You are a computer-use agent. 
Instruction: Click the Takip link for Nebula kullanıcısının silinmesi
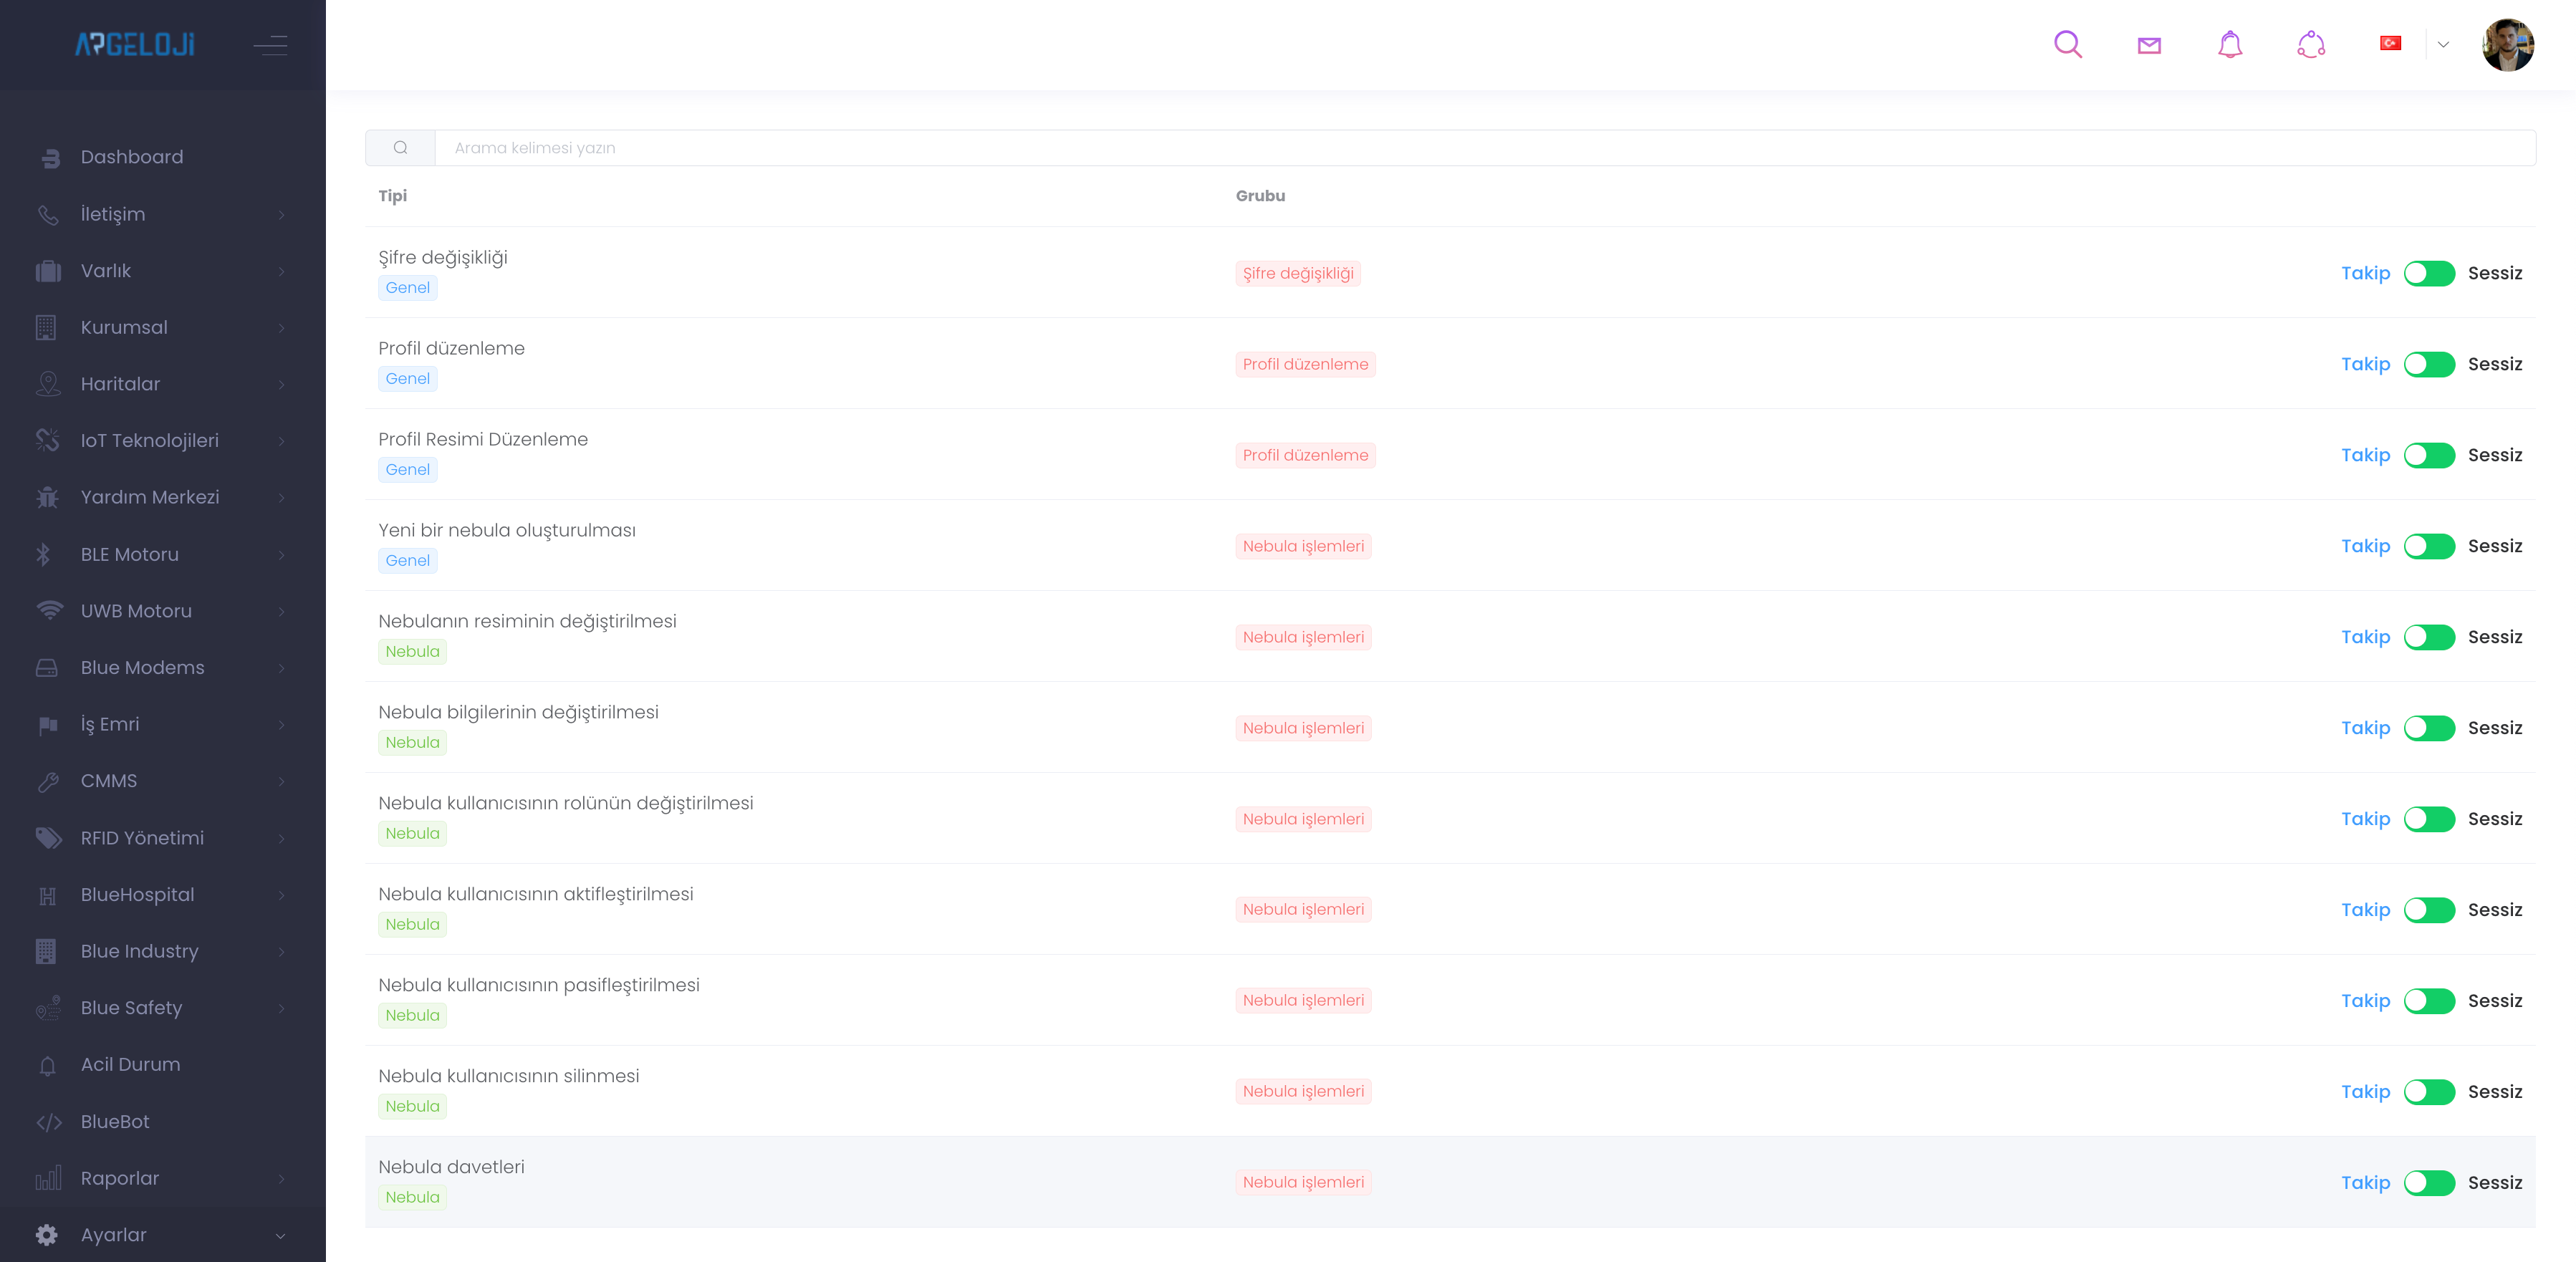tap(2366, 1092)
